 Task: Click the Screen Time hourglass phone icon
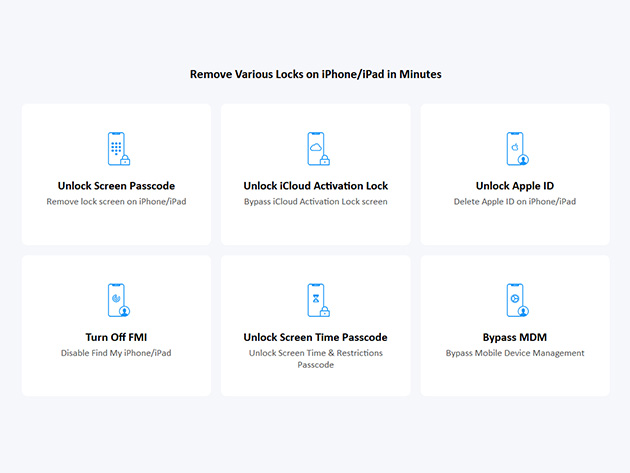point(318,300)
